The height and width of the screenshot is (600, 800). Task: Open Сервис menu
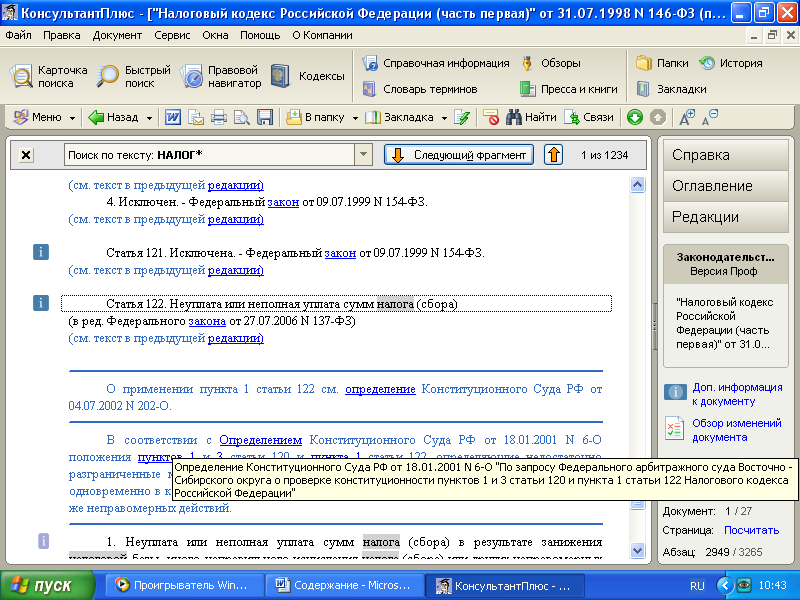172,35
